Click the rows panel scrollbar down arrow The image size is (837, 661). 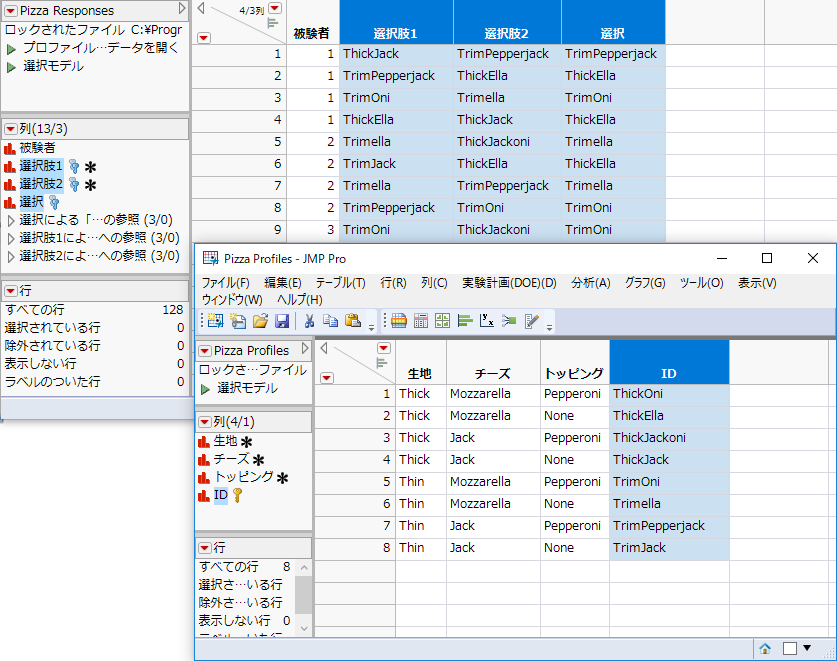[303, 630]
